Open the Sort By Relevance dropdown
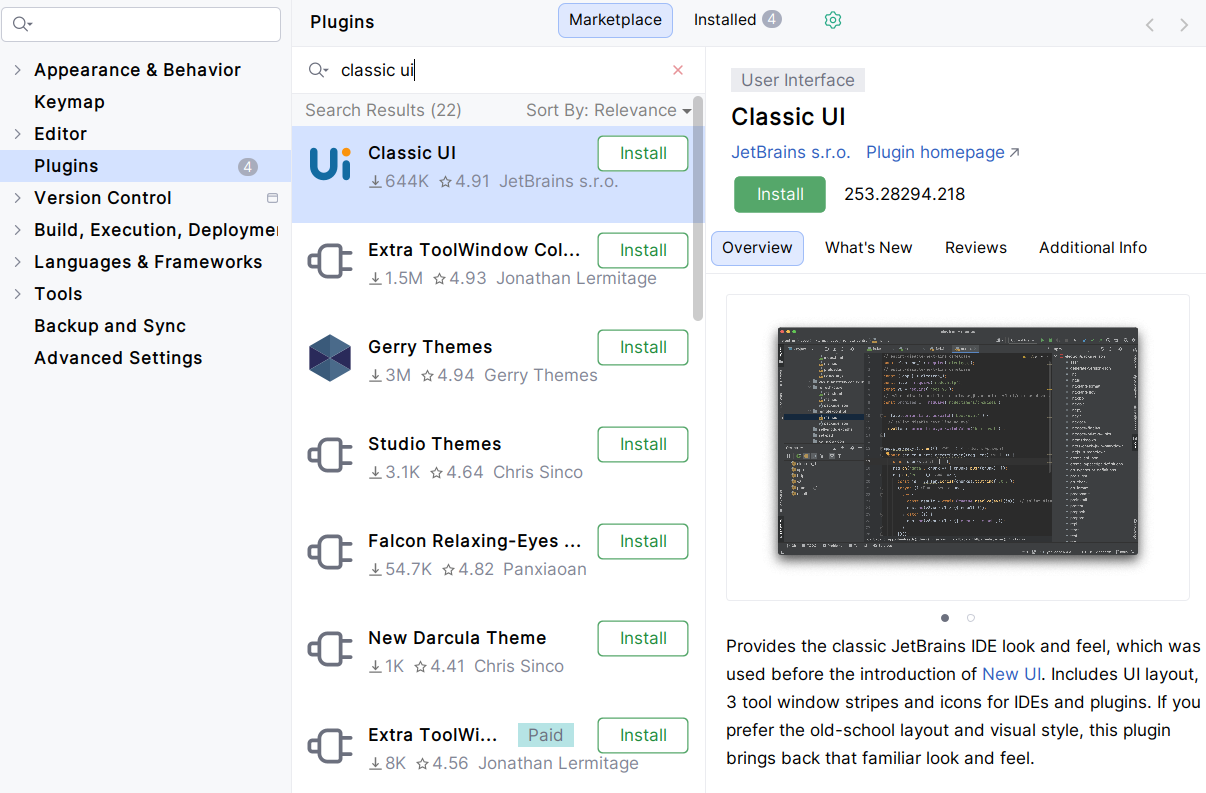Image resolution: width=1206 pixels, height=793 pixels. click(608, 110)
